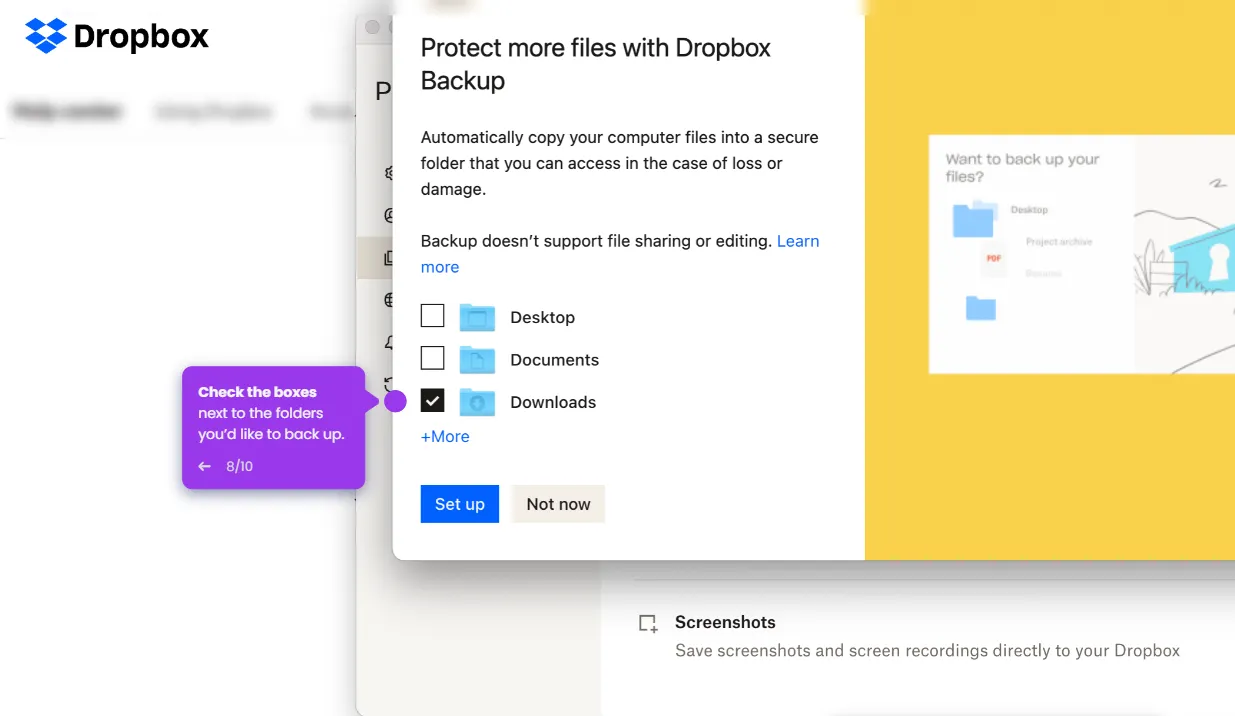Click the Set up button
Viewport: 1235px width, 716px height.
460,504
